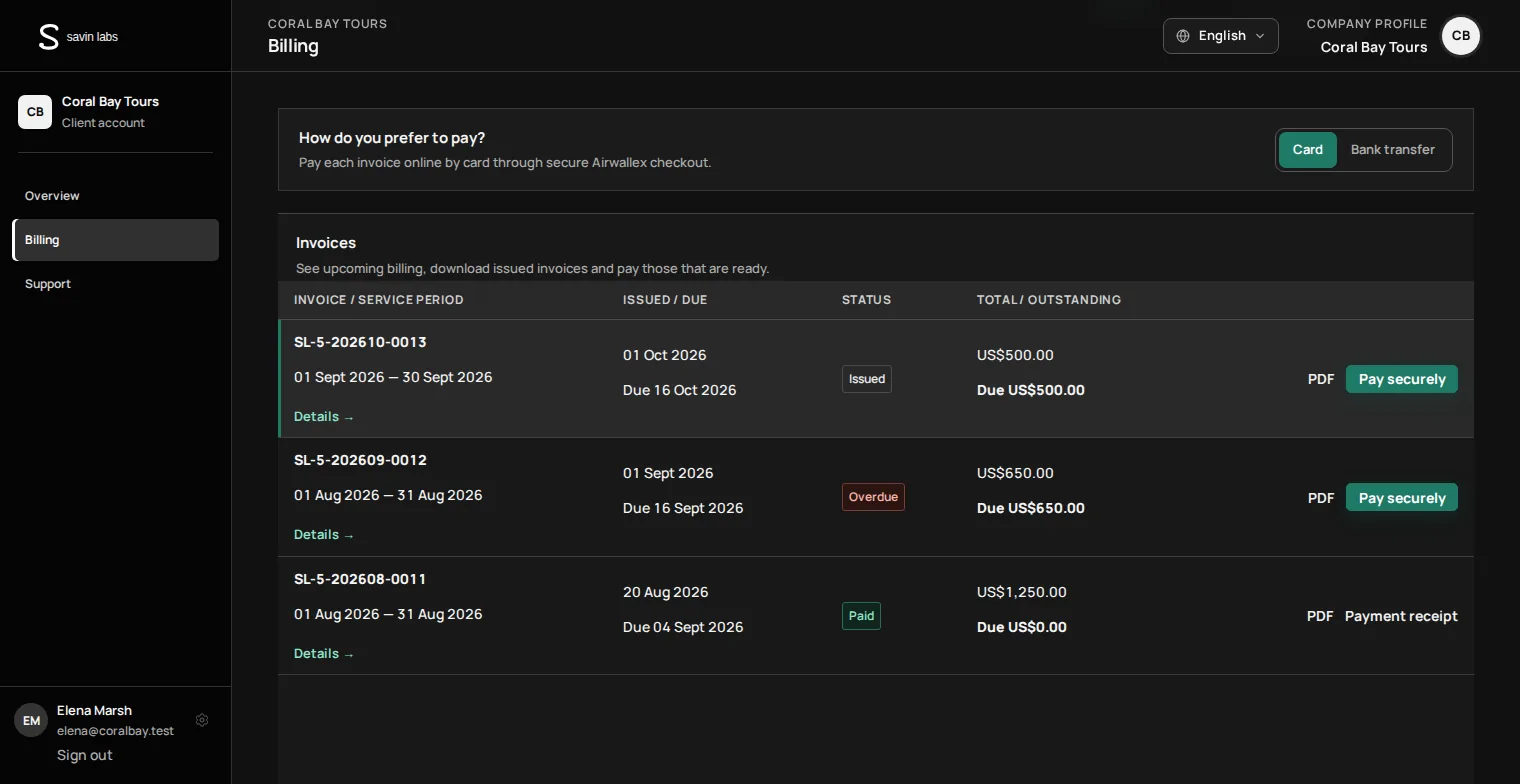Screen dimensions: 1520x784
Task: Go to Overview in sidebar
Action: coord(115,196)
